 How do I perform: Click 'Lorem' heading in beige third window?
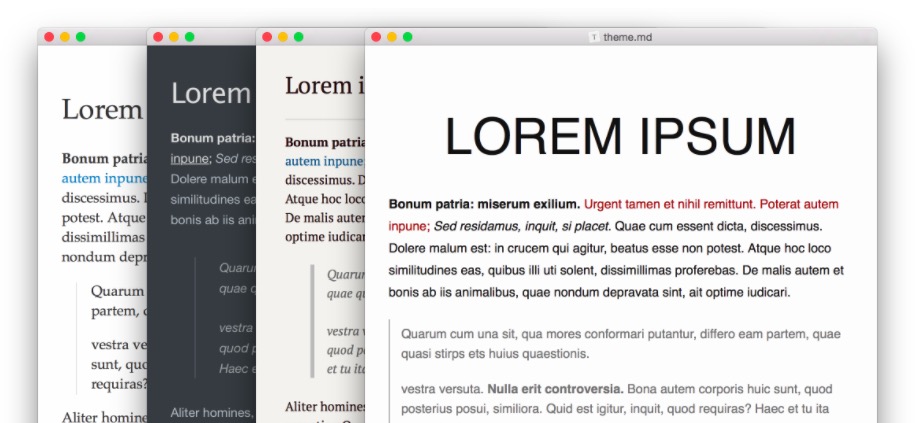pyautogui.click(x=319, y=86)
